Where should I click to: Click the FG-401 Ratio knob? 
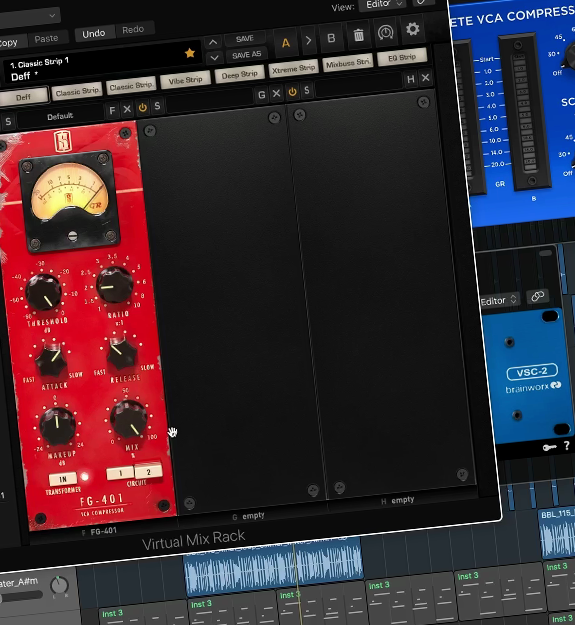click(x=114, y=285)
